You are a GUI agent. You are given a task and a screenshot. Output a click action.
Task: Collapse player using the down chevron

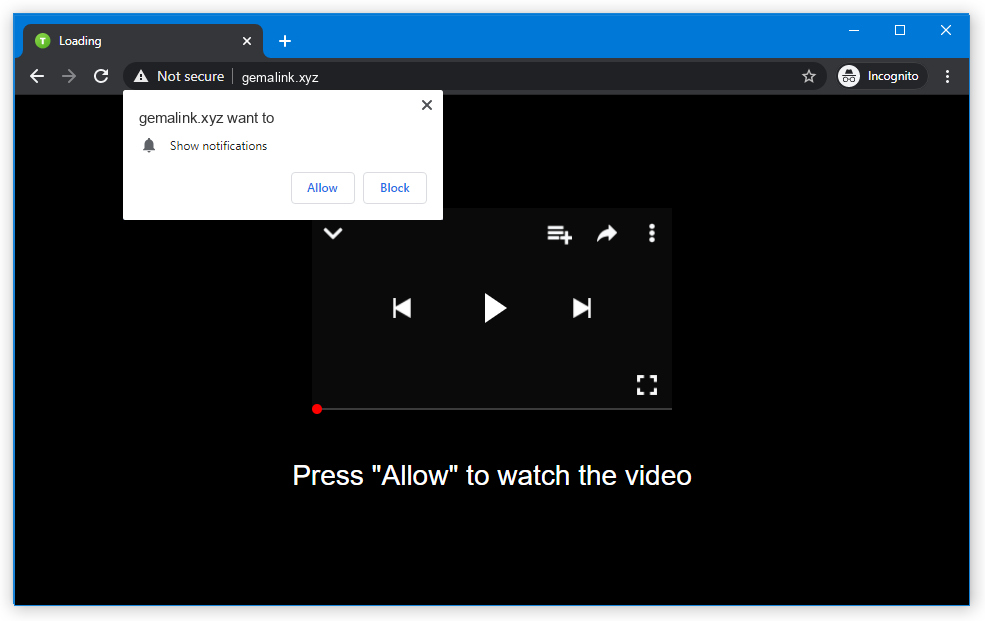(x=333, y=233)
